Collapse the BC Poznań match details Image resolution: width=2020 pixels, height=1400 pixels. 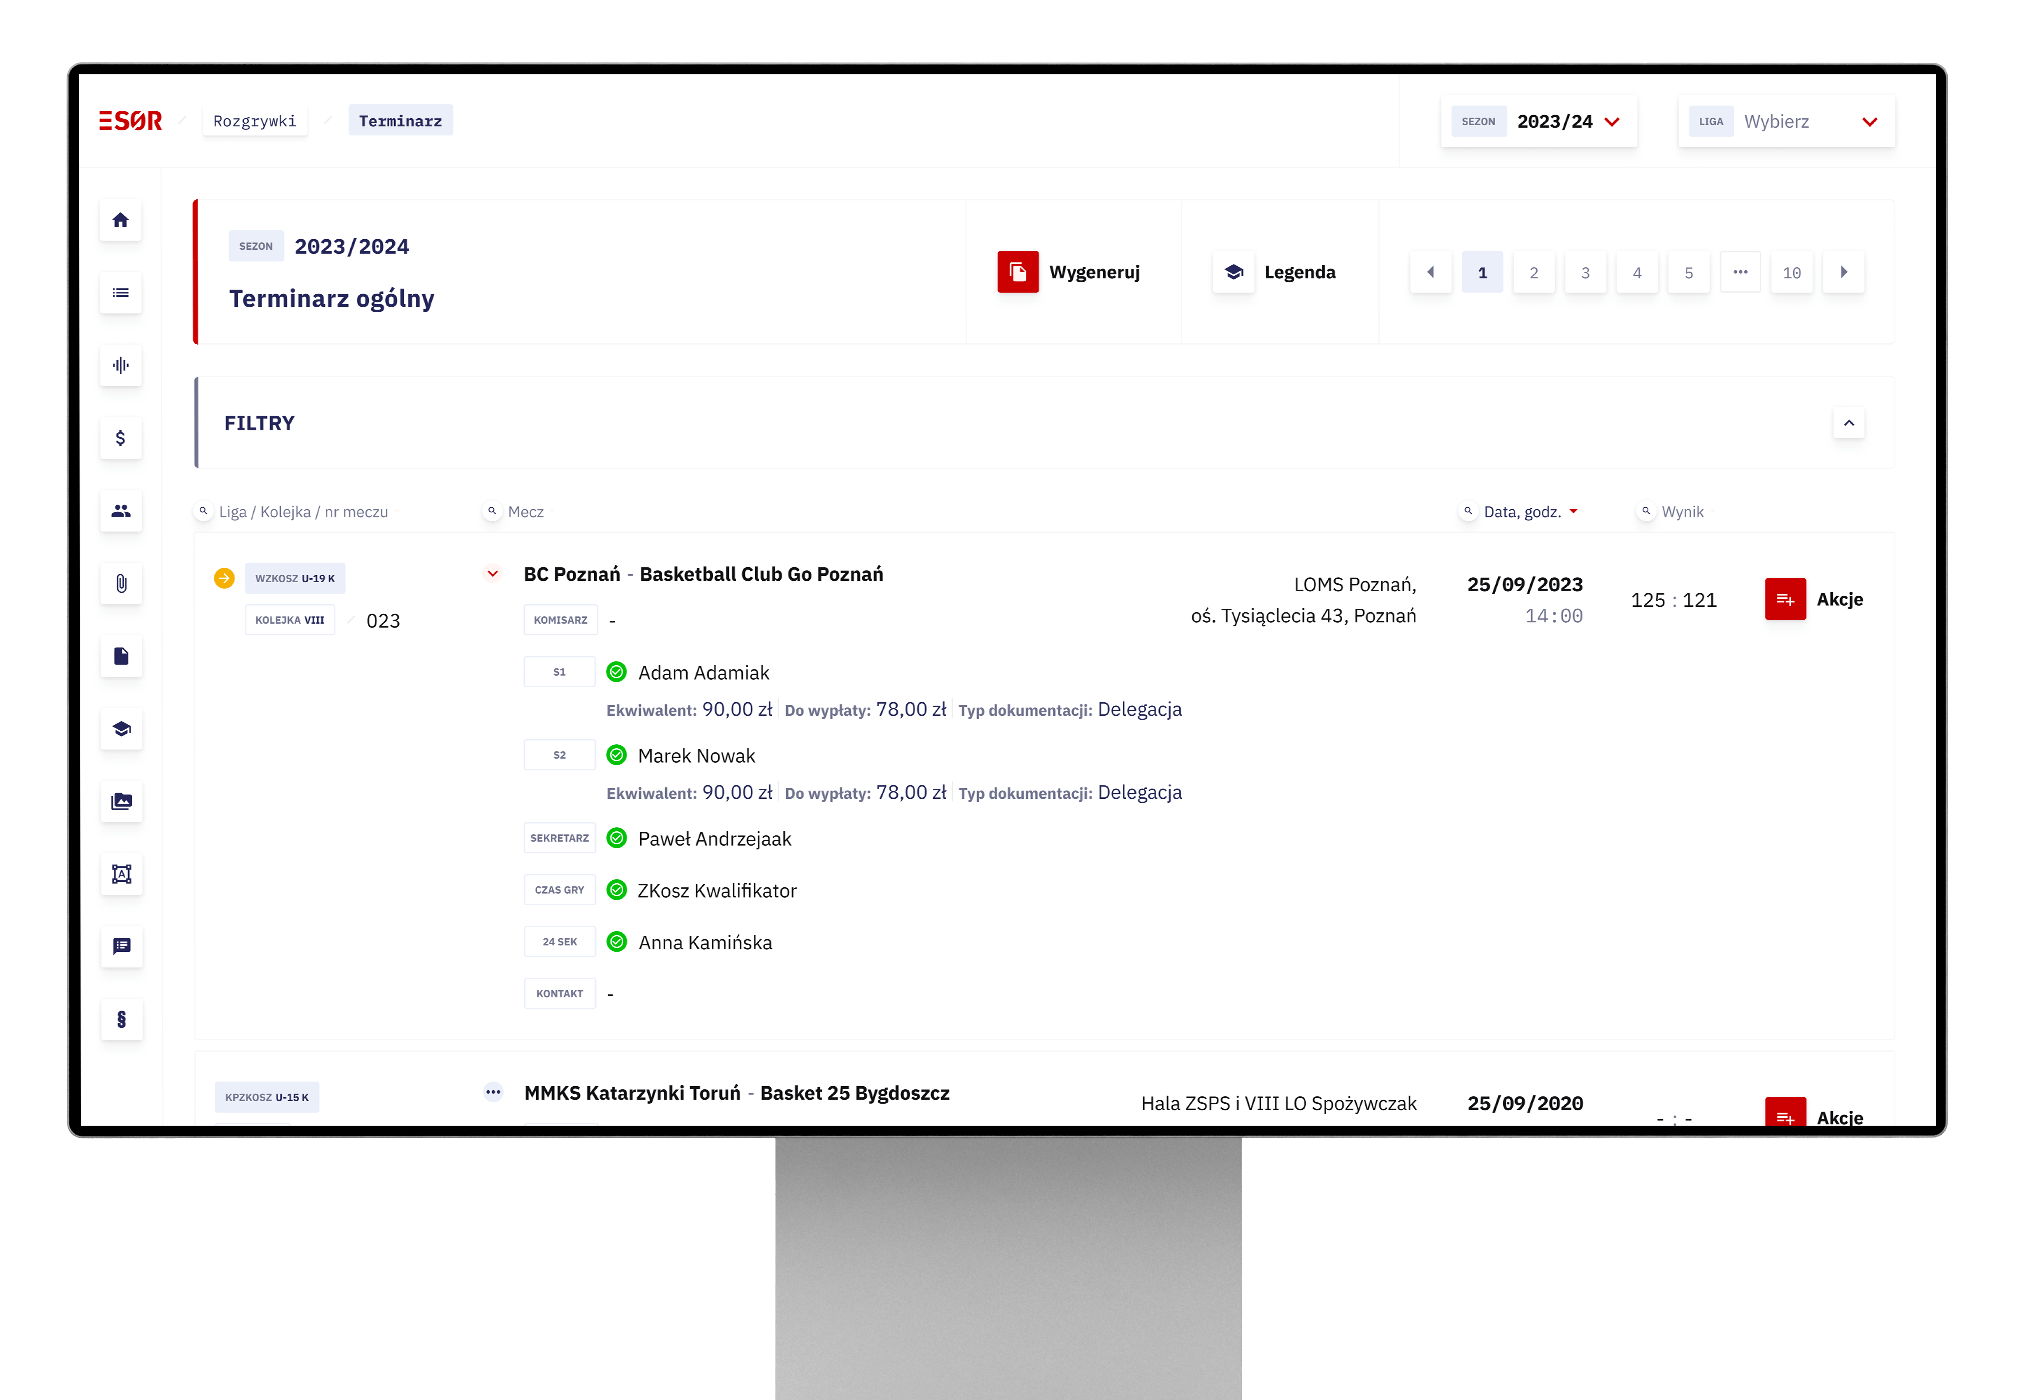click(492, 574)
